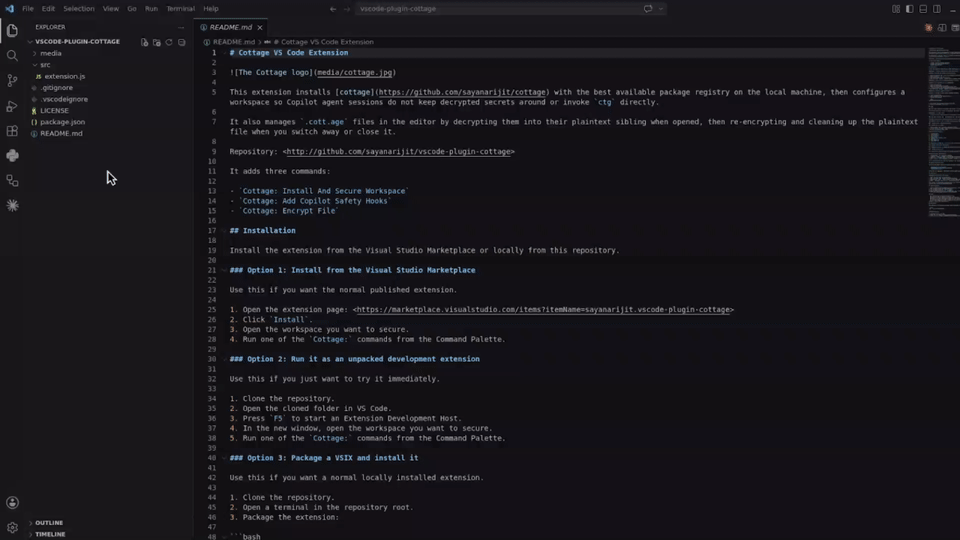This screenshot has height=540, width=960.
Task: Open .vscodeignore file in Explorer
Action: [x=64, y=99]
